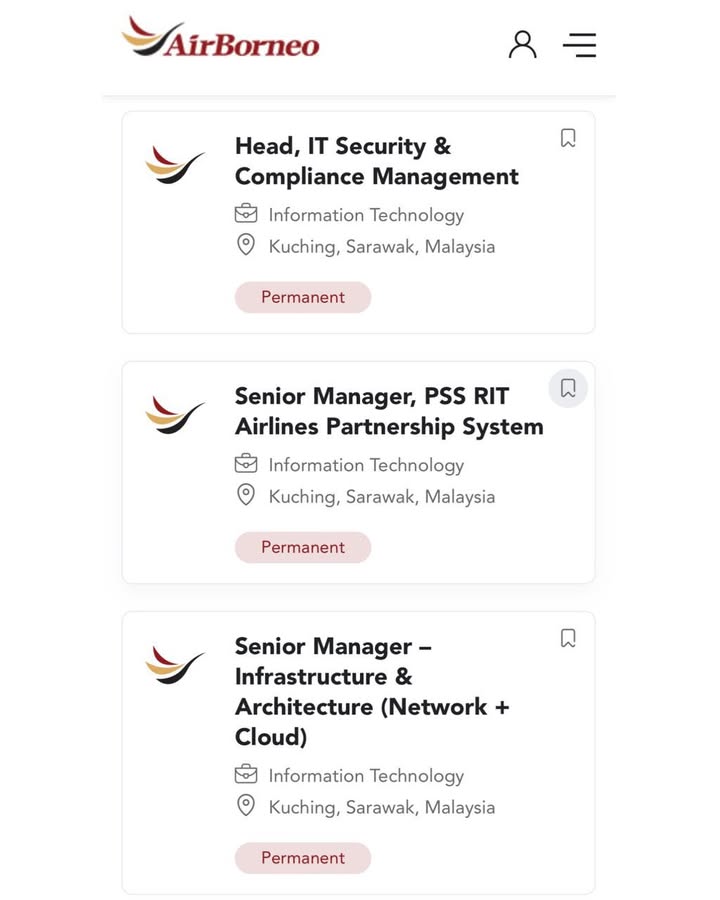
Task: Click Kuching, Sarawak location on PSS RIT card
Action: coord(381,496)
